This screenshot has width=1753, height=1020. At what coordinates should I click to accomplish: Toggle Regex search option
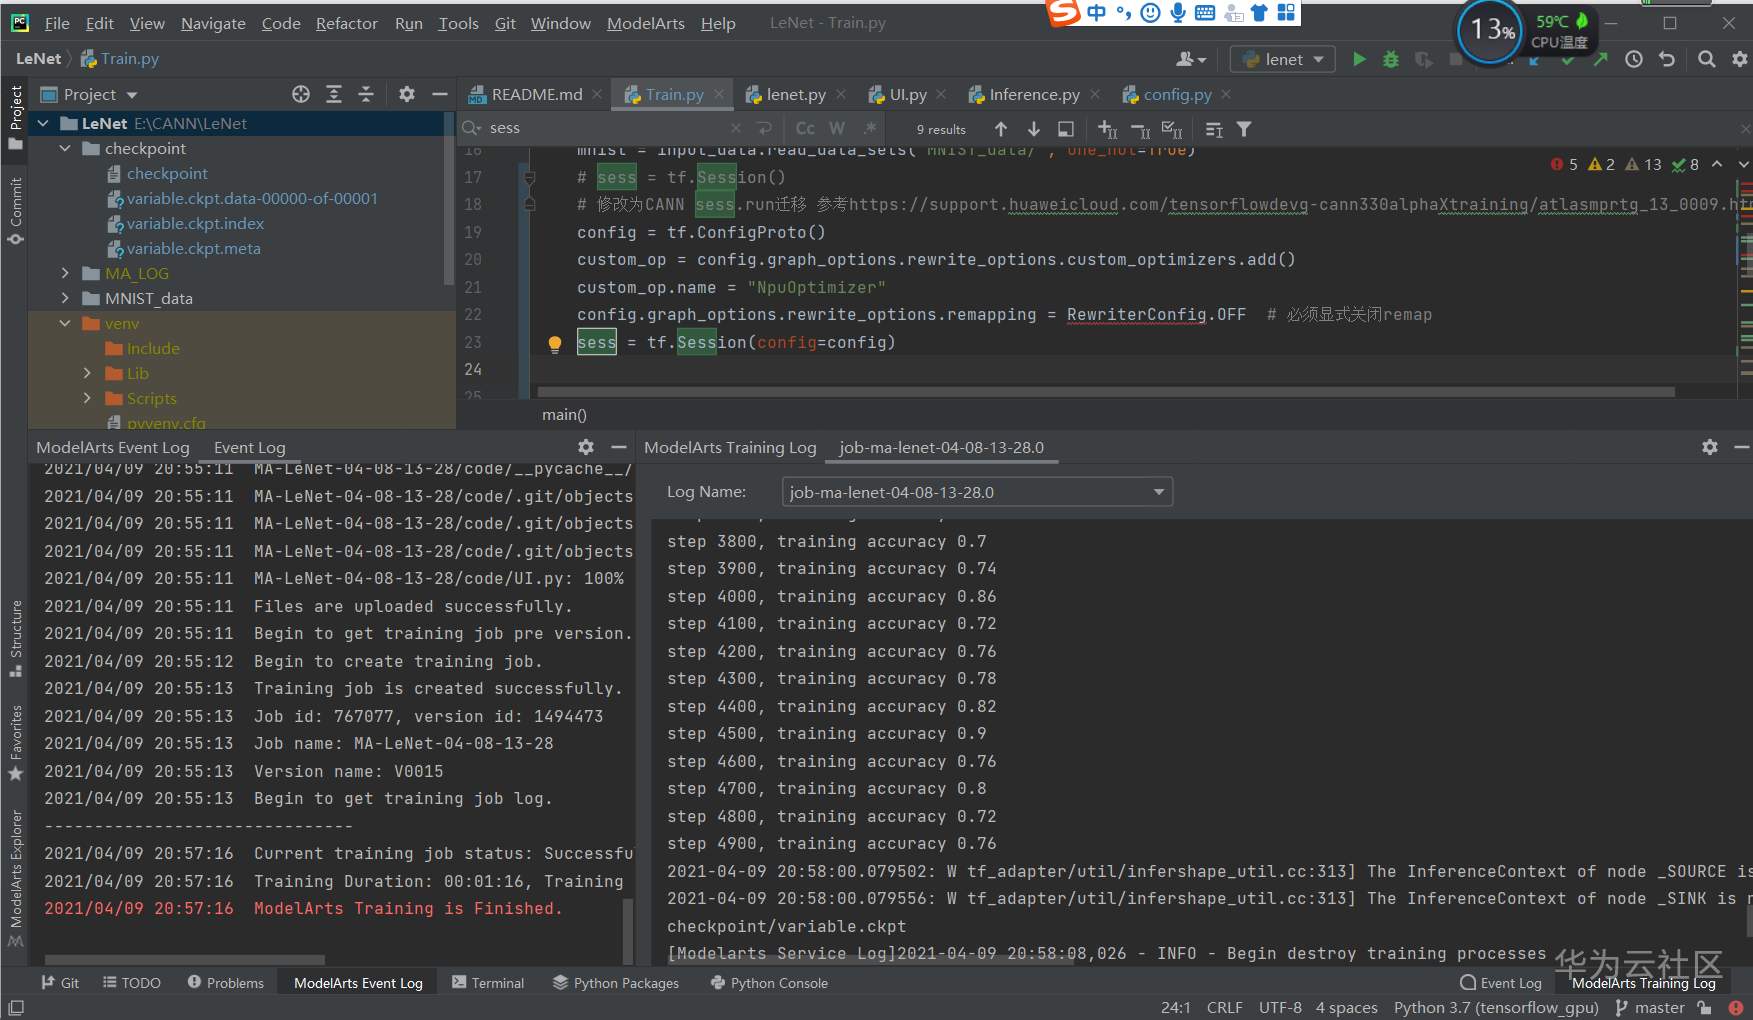[x=870, y=129]
